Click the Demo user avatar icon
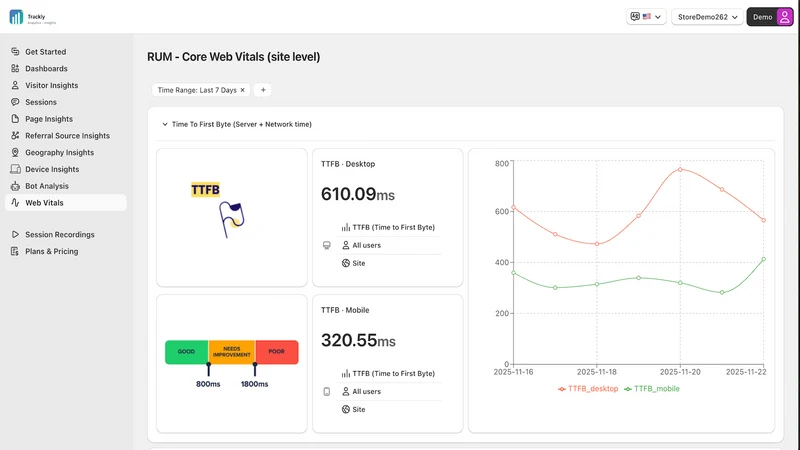The height and width of the screenshot is (450, 800). [x=785, y=17]
